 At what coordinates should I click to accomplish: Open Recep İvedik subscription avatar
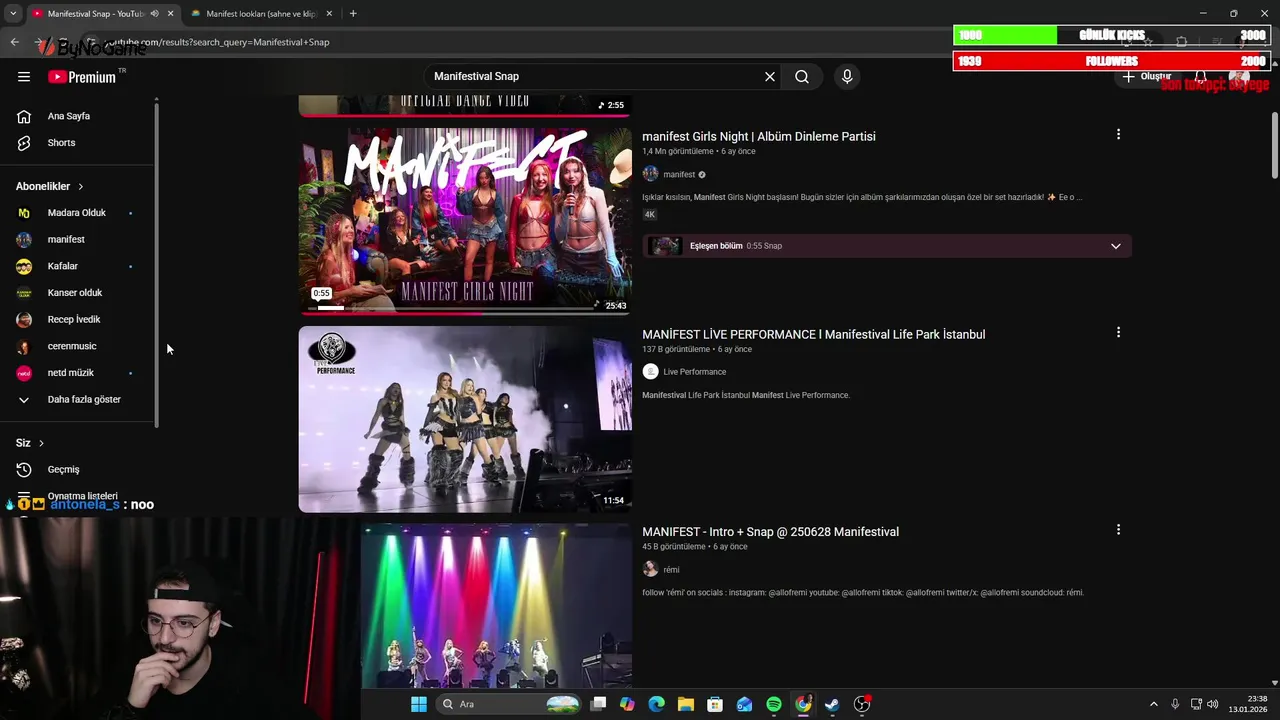tap(24, 319)
